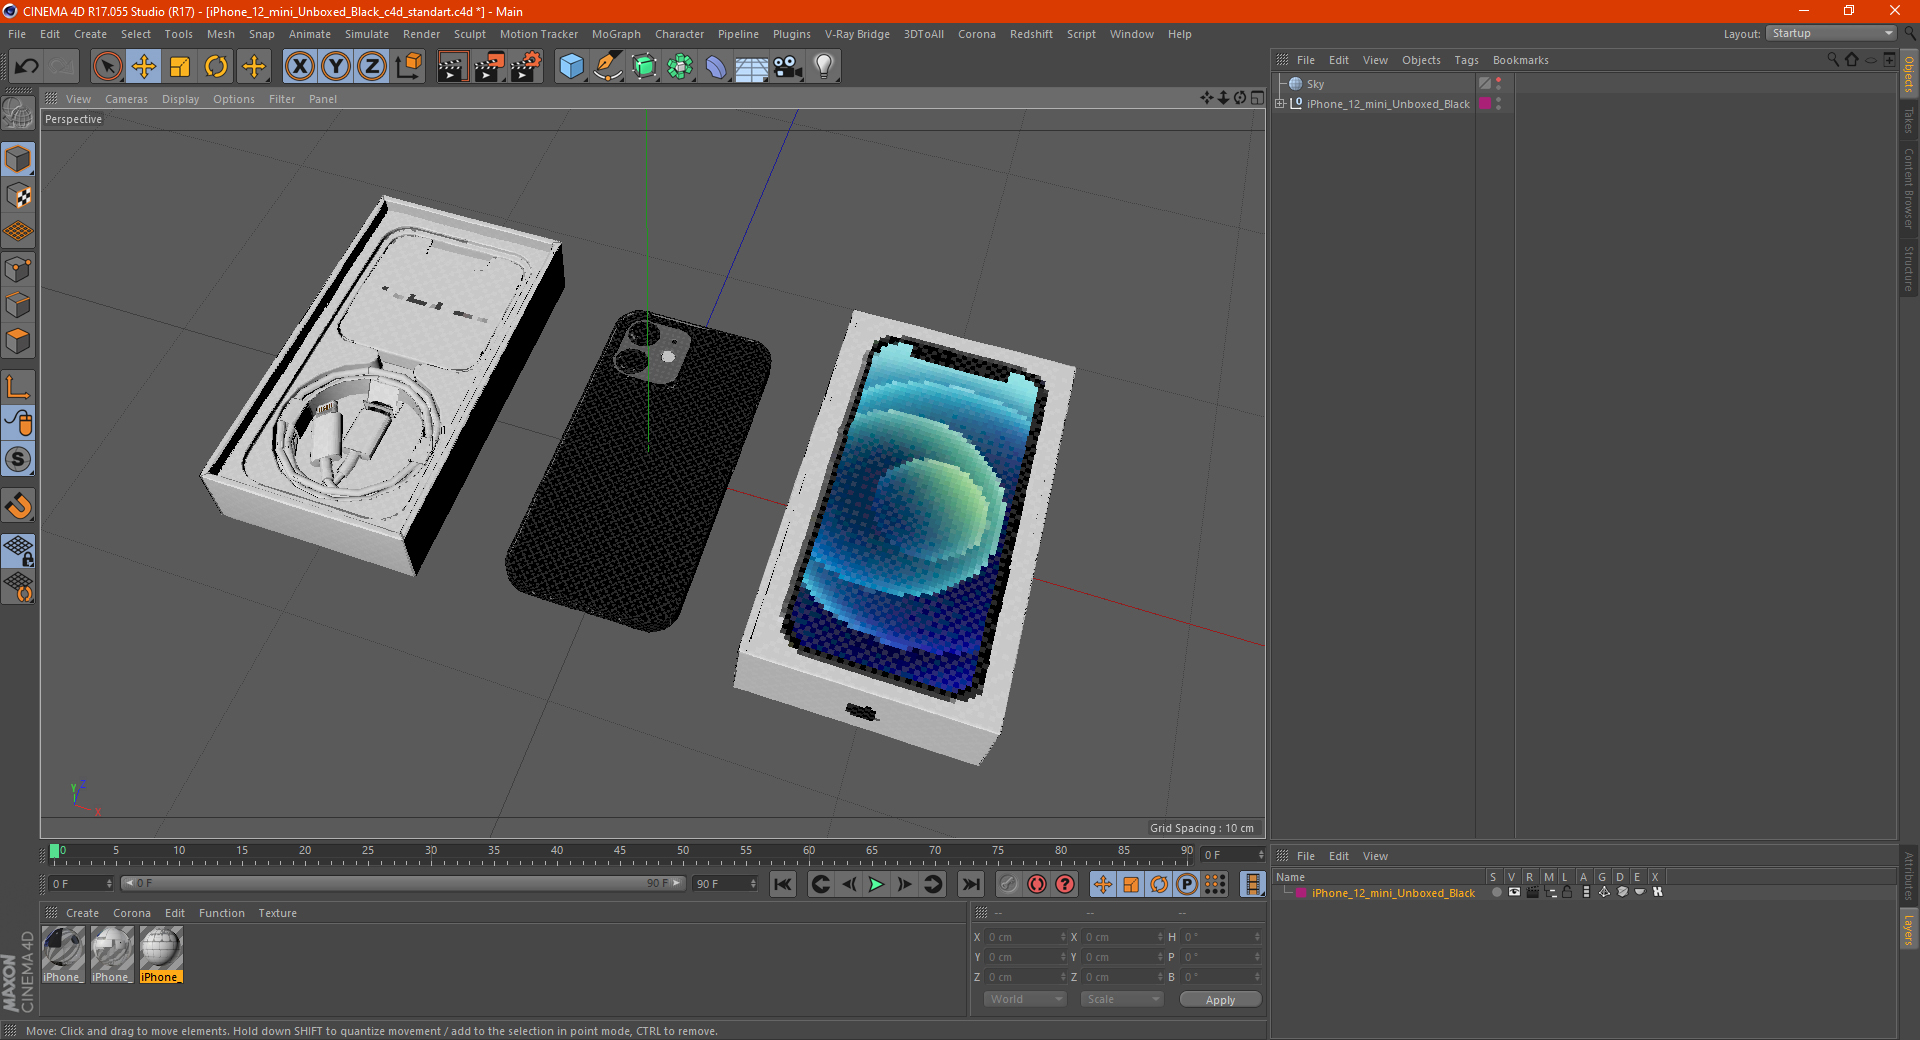Click the frame range slider bar
The height and width of the screenshot is (1040, 1920).
tap(403, 883)
